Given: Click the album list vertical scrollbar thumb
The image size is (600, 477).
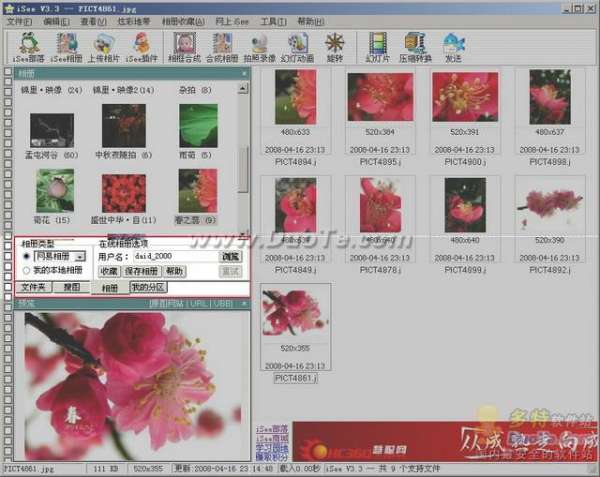Looking at the screenshot, I should tap(243, 169).
